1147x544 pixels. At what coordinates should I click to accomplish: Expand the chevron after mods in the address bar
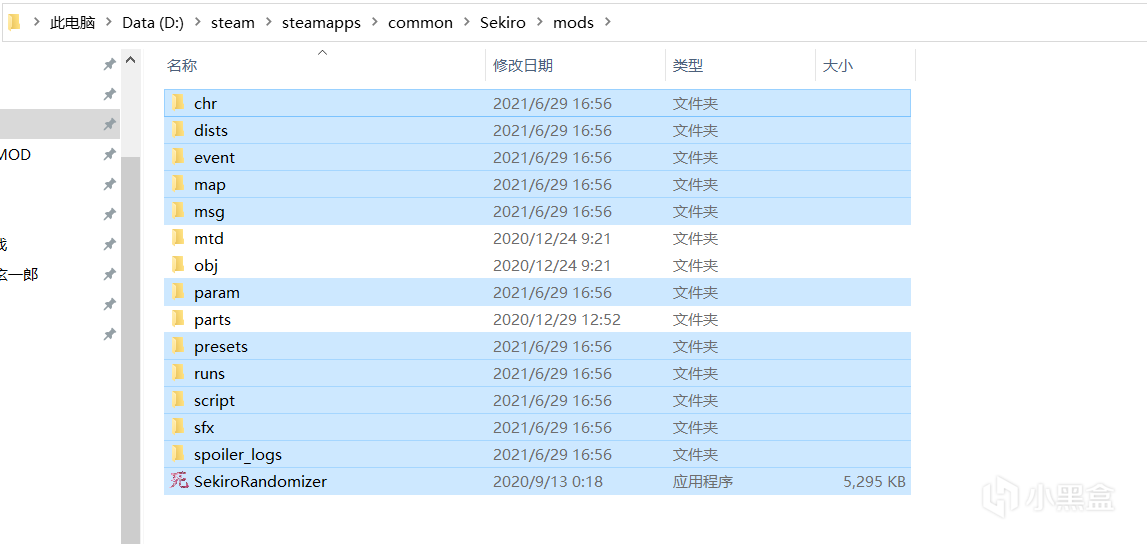coord(608,22)
